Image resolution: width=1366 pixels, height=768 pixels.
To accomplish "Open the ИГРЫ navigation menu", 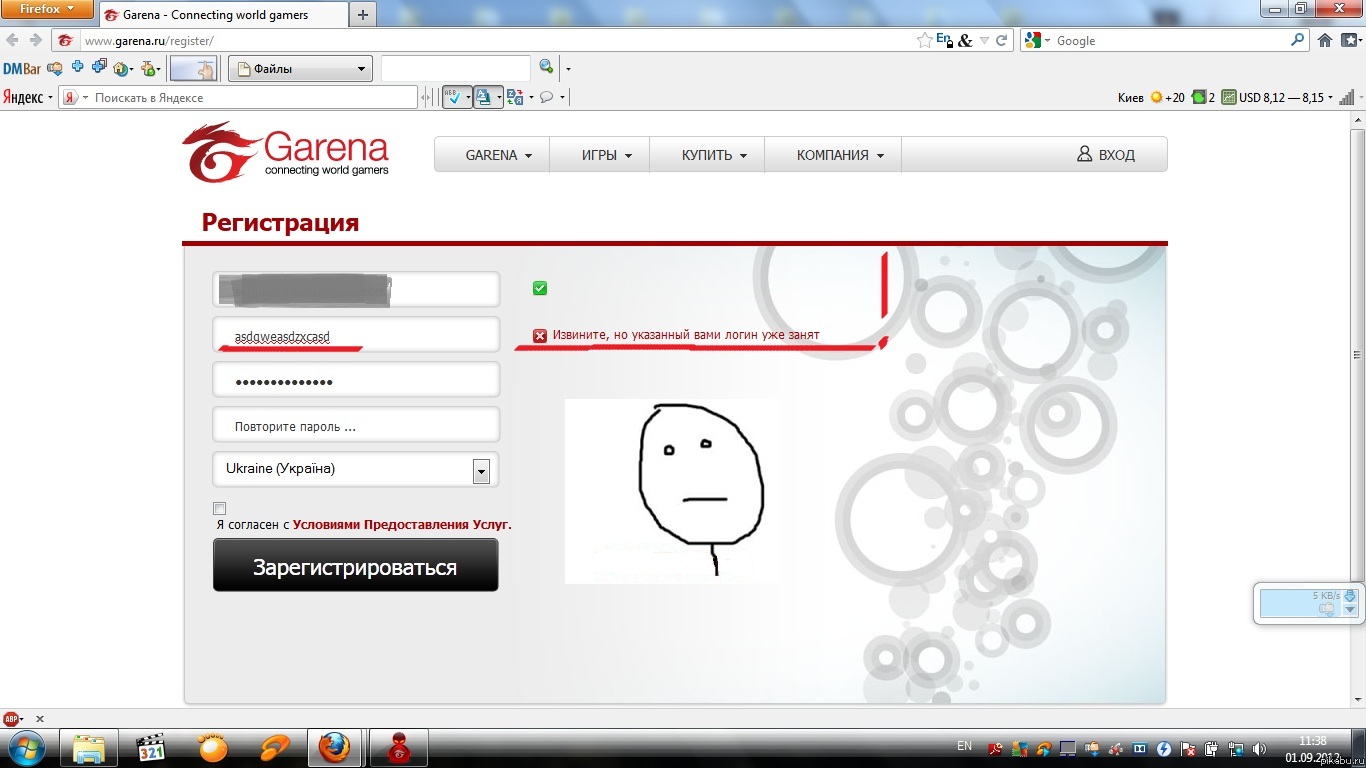I will pyautogui.click(x=607, y=155).
